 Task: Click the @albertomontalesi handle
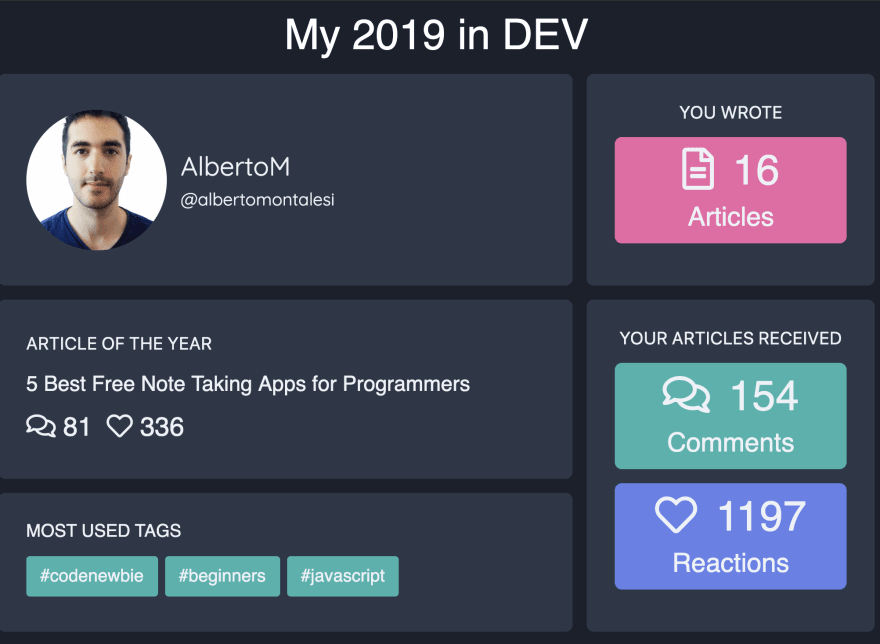258,200
